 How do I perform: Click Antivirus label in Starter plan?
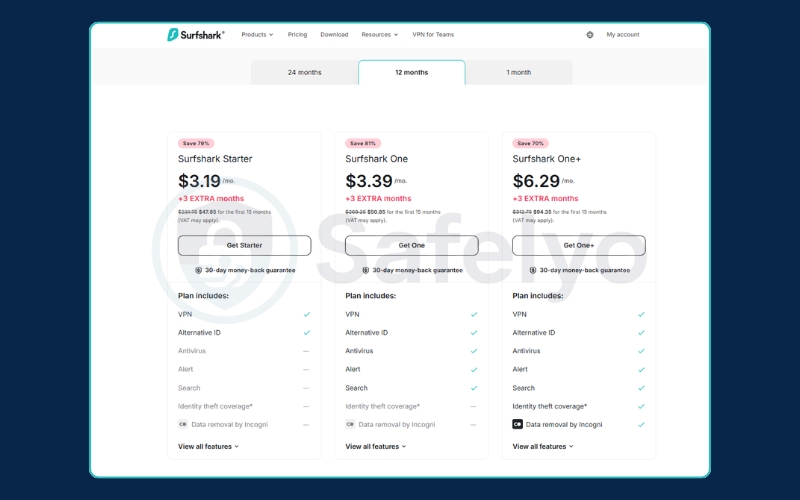[x=192, y=351]
